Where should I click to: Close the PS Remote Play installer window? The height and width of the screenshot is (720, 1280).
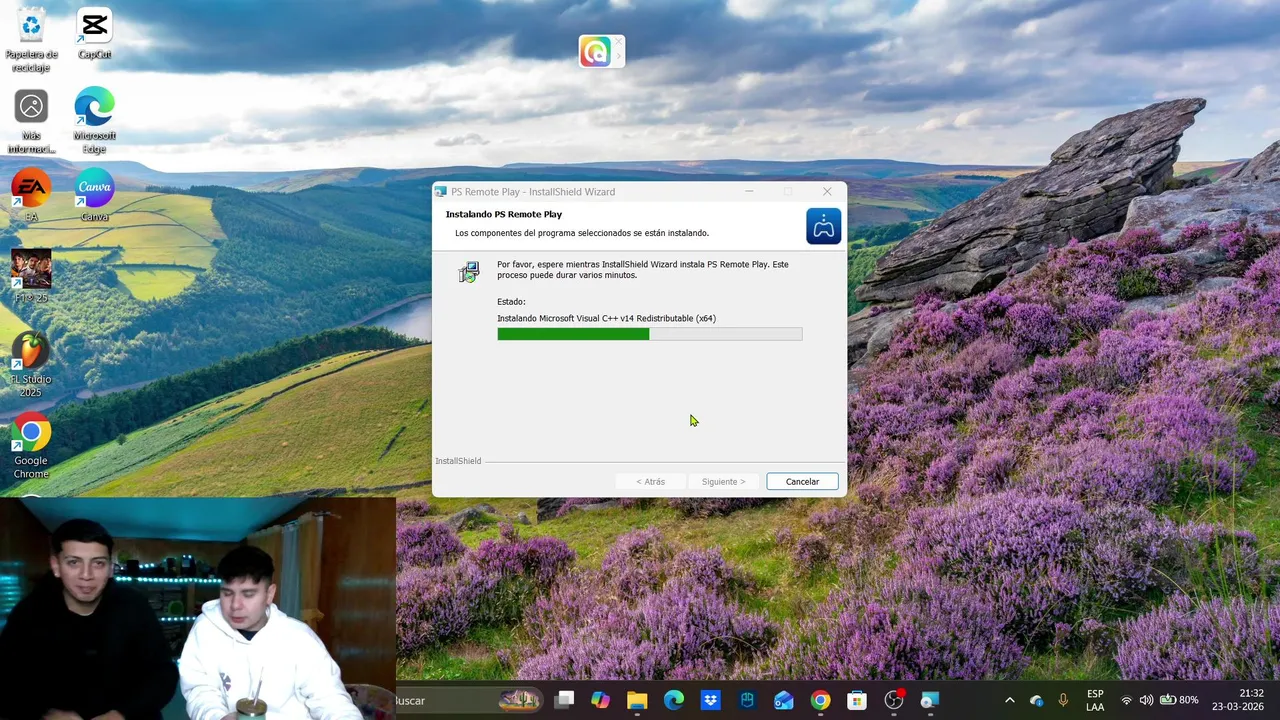pyautogui.click(x=827, y=192)
